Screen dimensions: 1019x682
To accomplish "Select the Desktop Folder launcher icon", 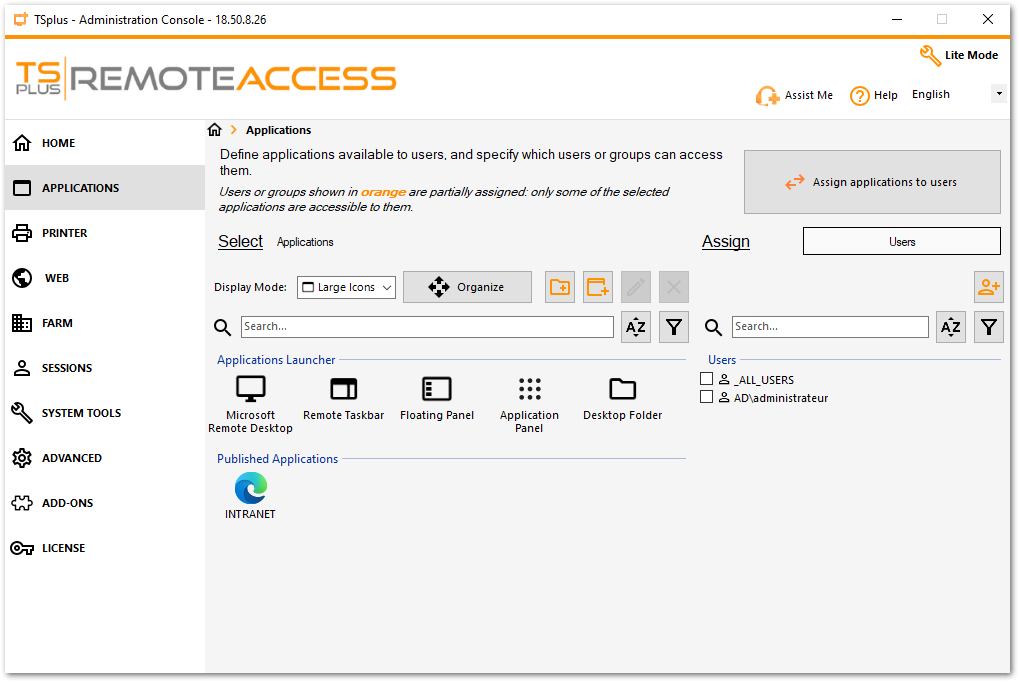I will coord(622,390).
